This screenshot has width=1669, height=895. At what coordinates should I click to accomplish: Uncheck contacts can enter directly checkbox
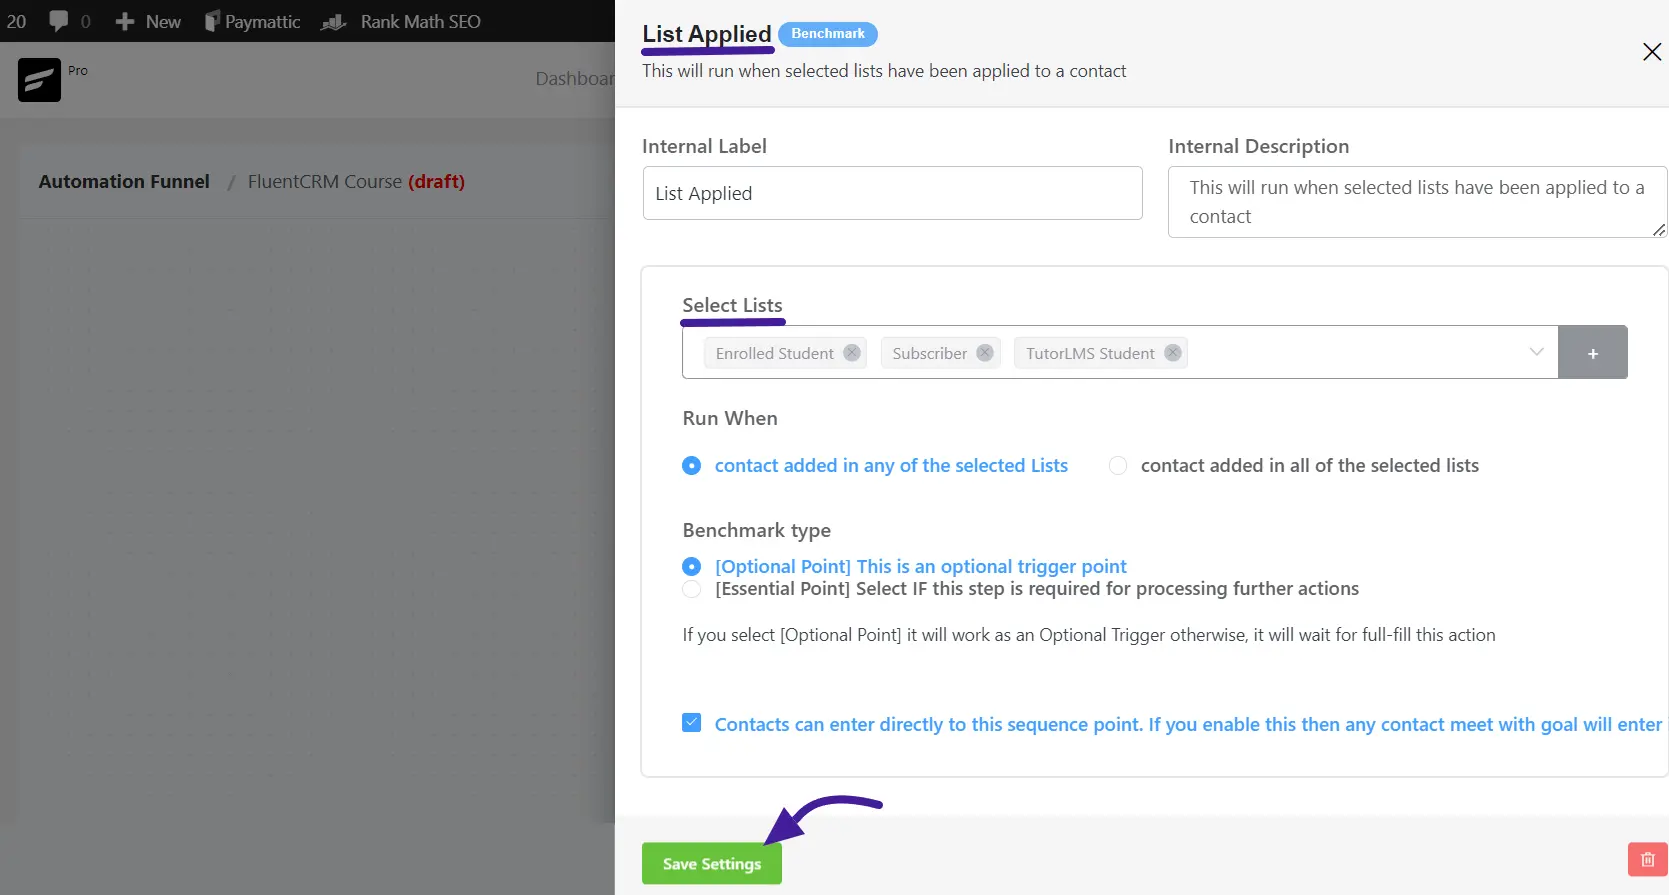[691, 723]
